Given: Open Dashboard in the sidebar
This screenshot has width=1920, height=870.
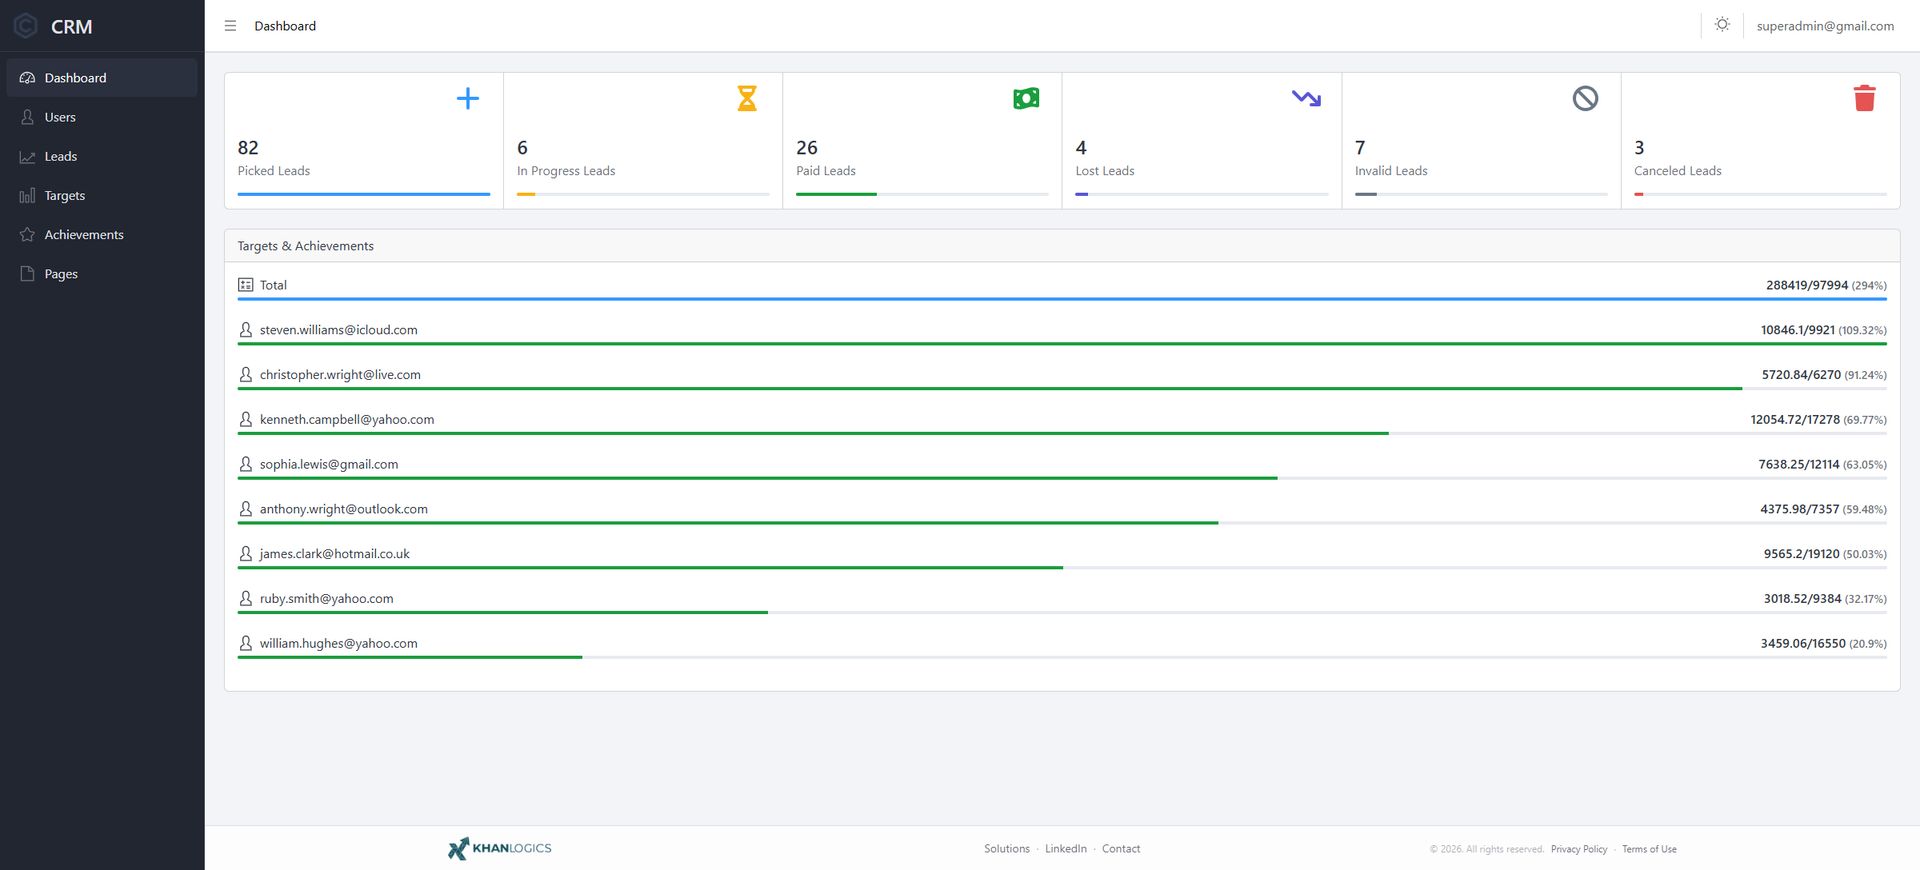Looking at the screenshot, I should [x=102, y=78].
